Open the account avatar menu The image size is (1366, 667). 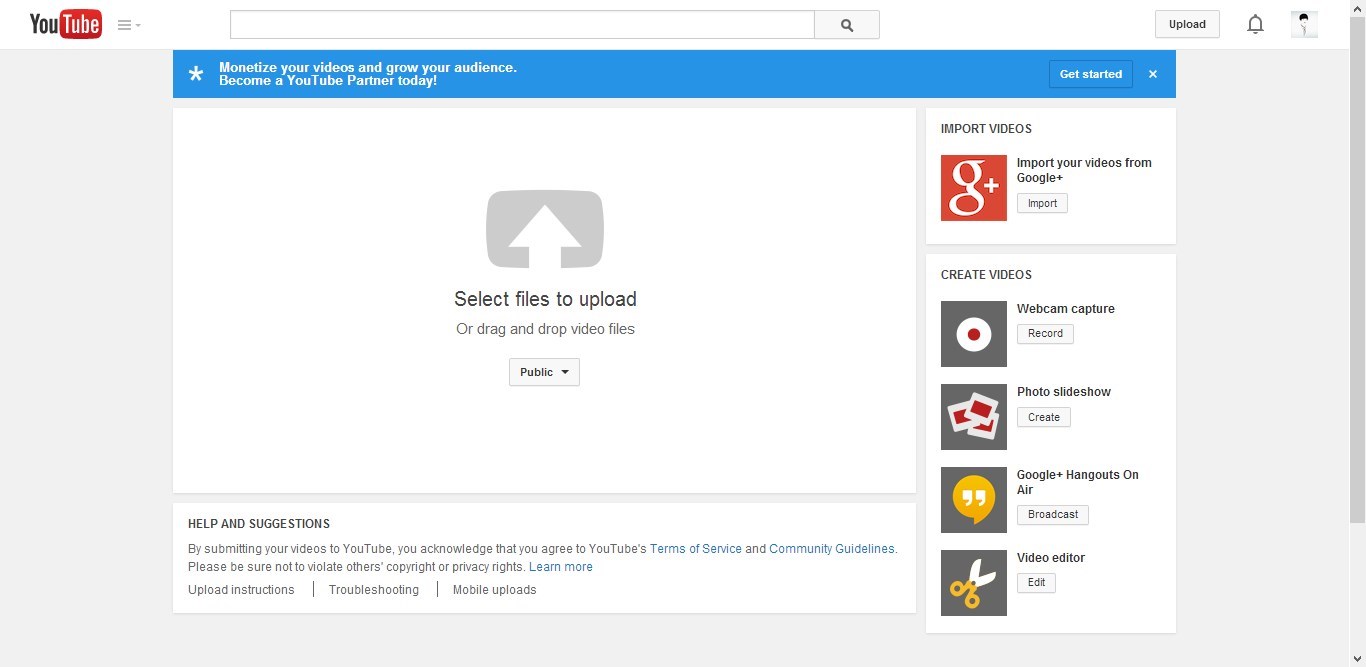1304,24
